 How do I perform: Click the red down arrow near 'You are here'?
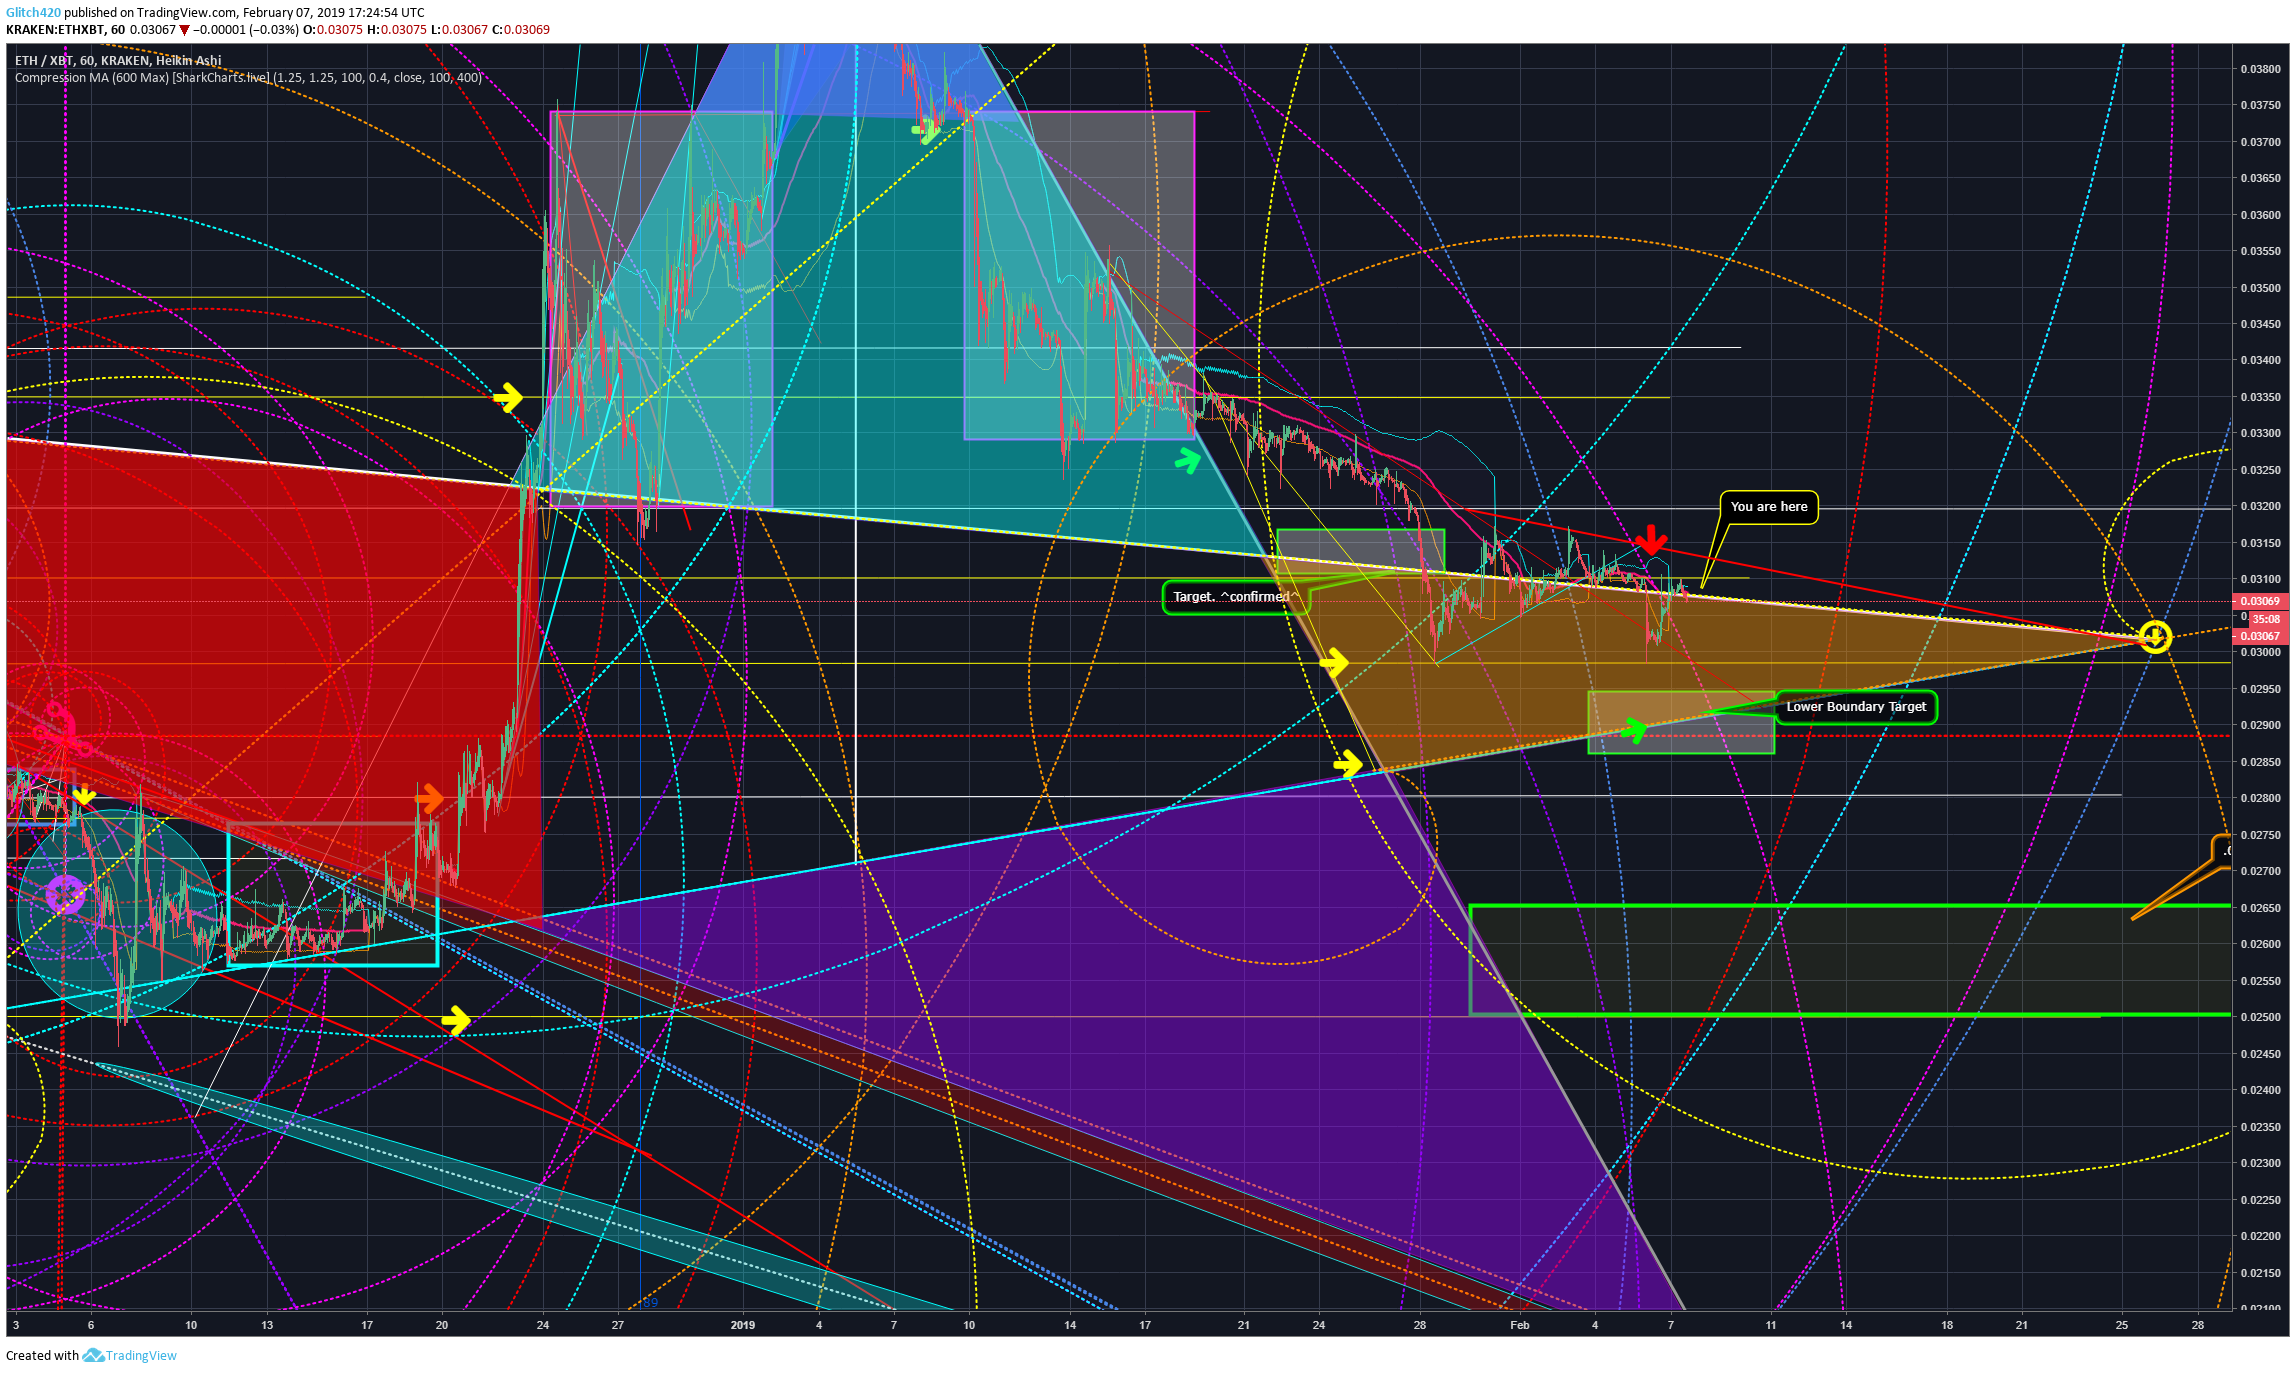pos(1651,540)
